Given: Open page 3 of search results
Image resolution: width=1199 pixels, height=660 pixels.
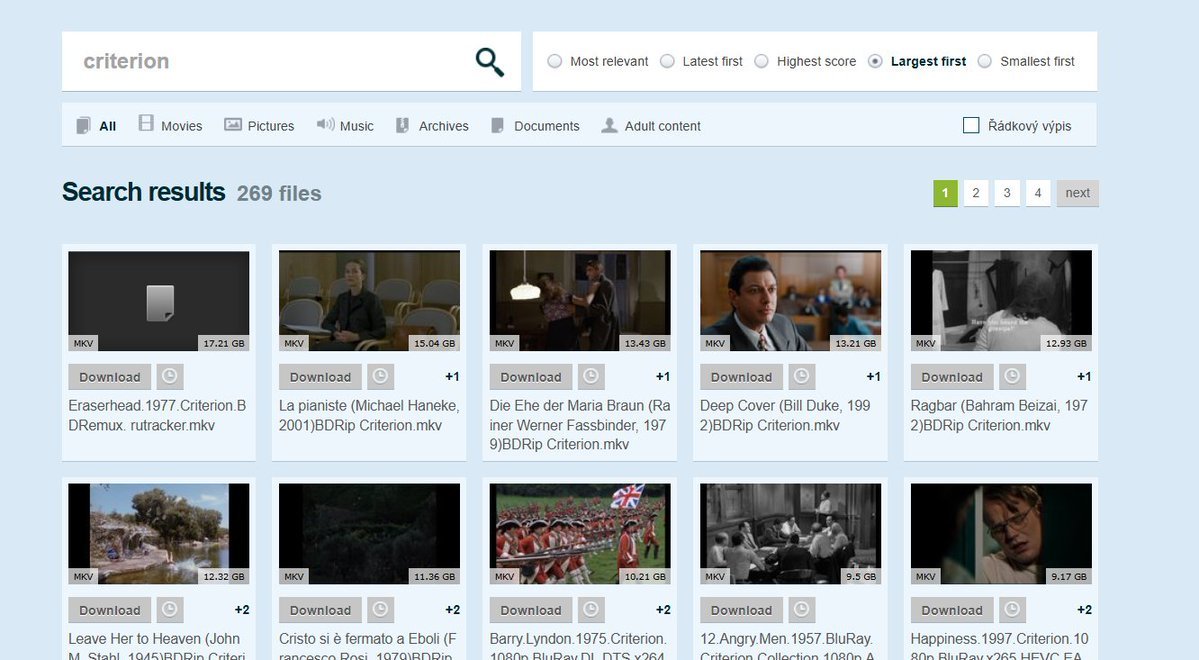Looking at the screenshot, I should click(x=1007, y=193).
